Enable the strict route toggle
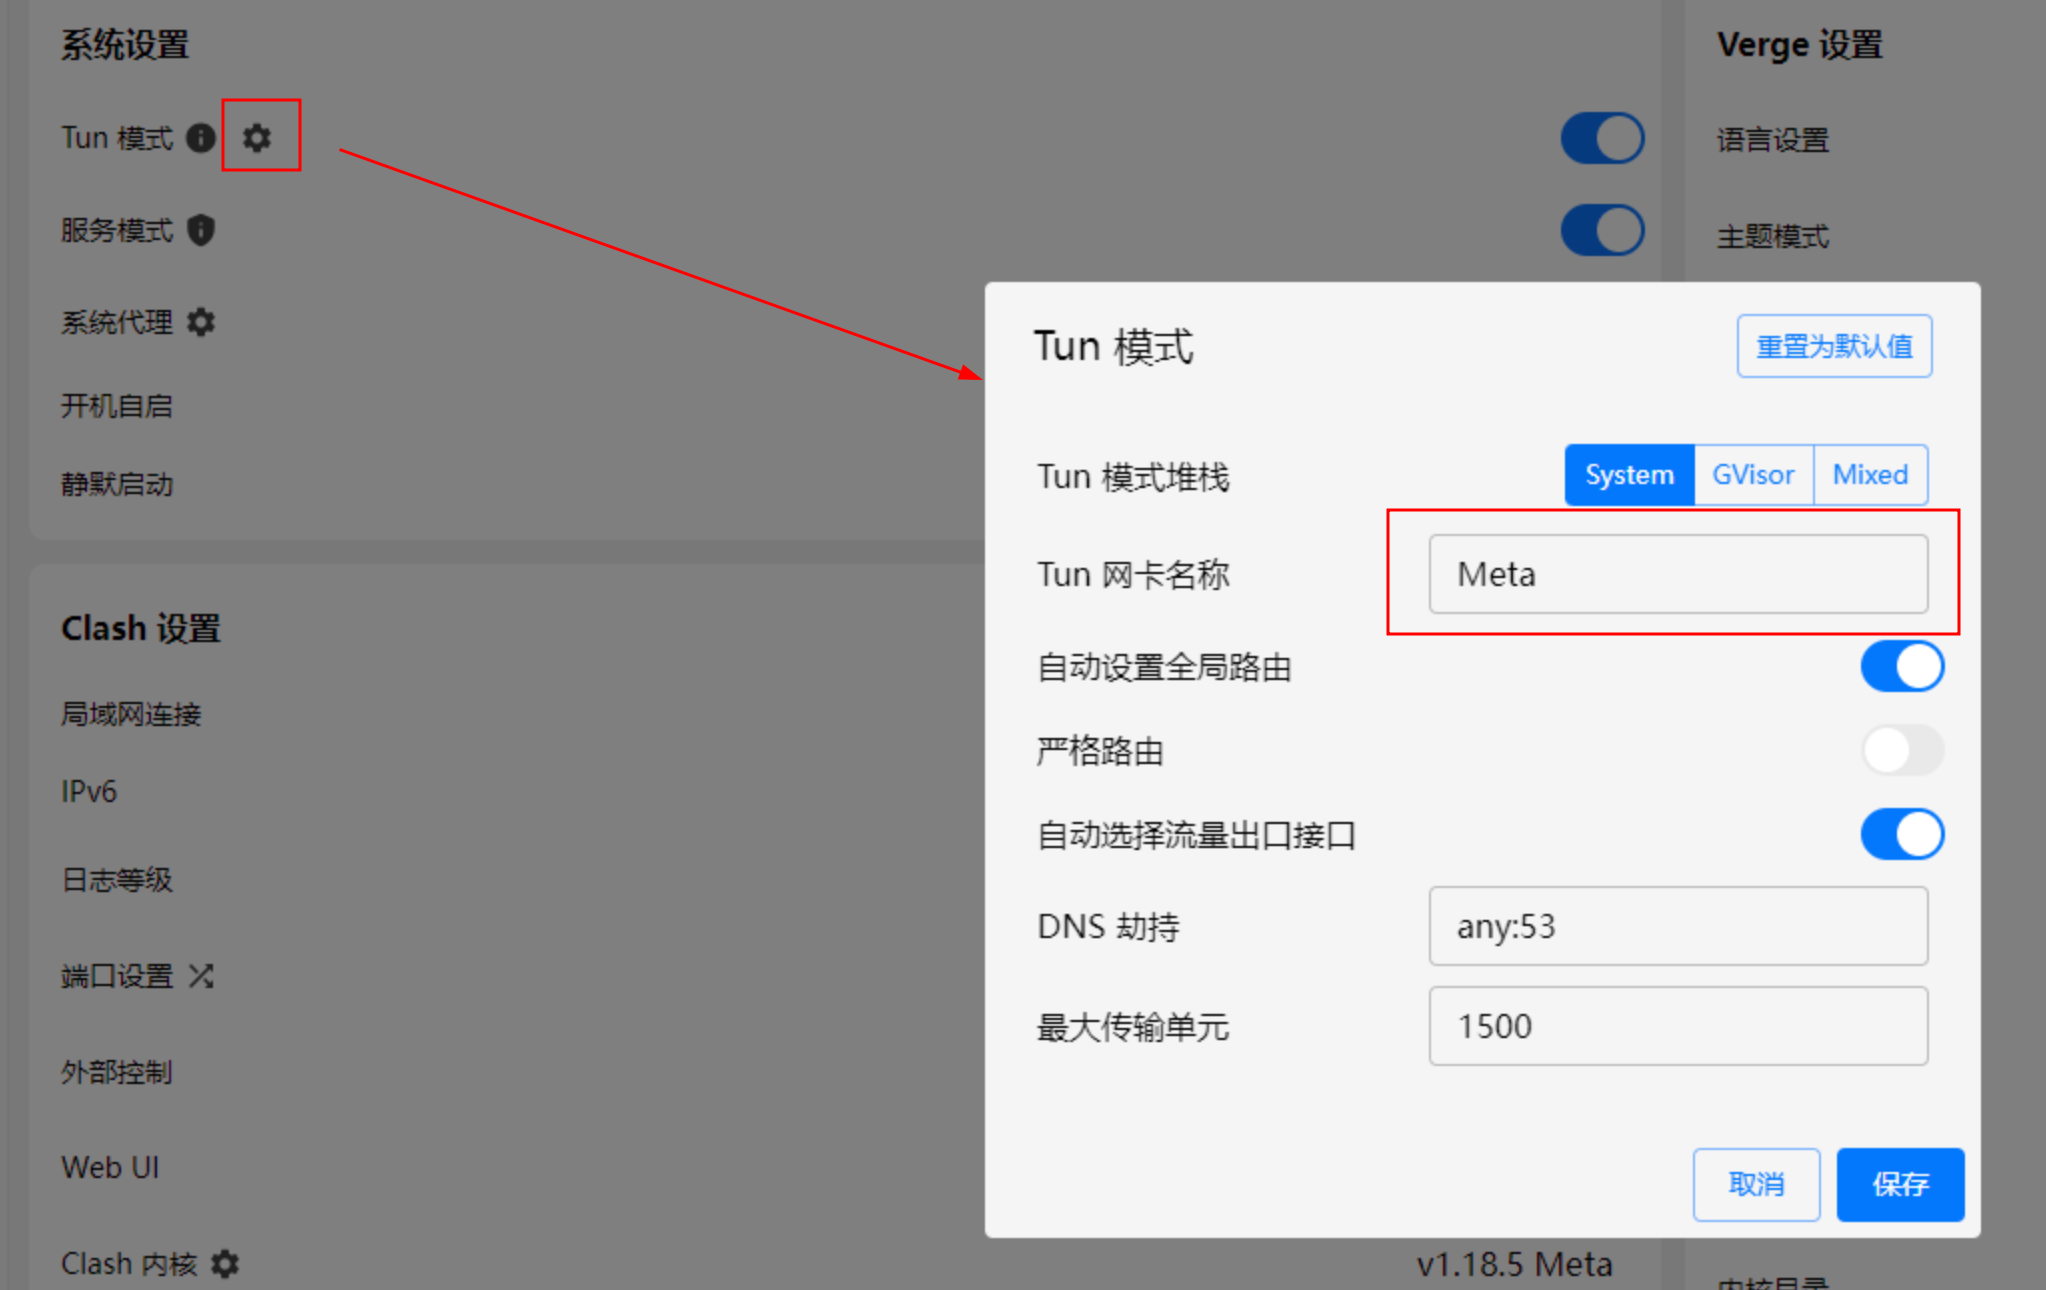 point(1901,750)
